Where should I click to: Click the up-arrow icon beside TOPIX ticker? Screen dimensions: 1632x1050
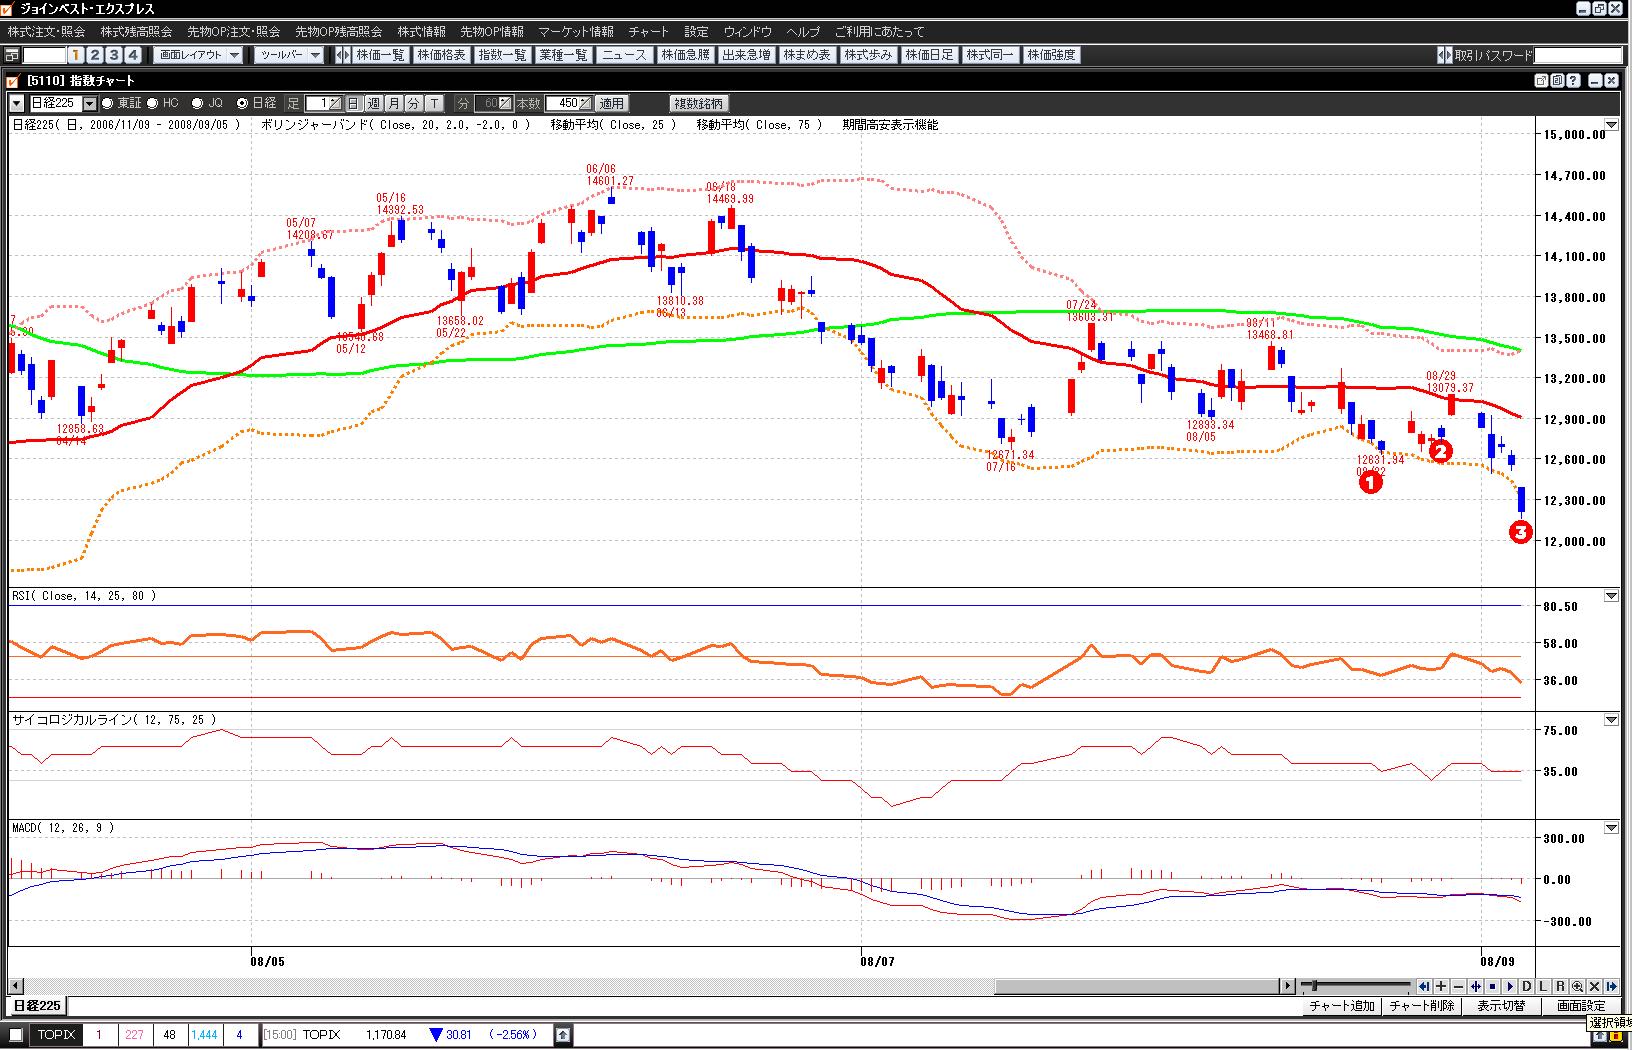pos(563,1035)
